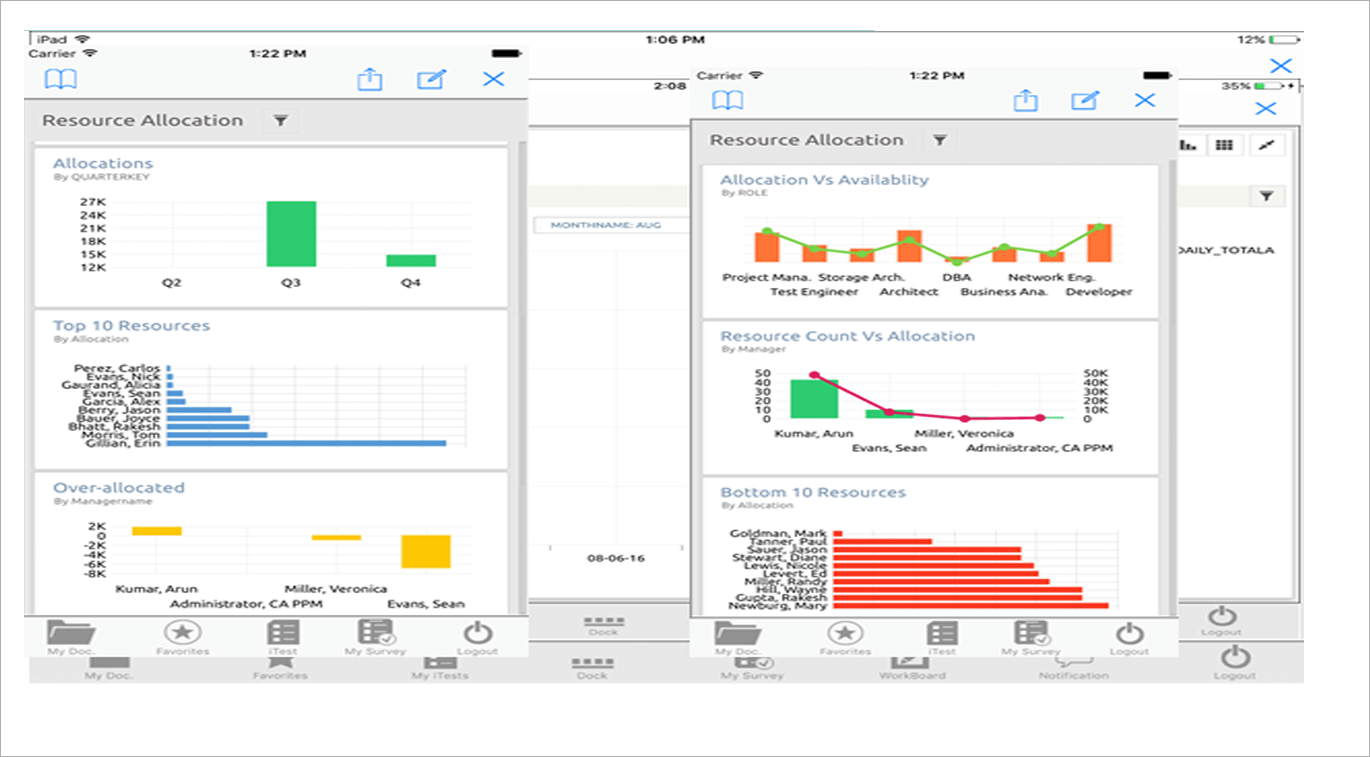Expand the Dock at screen bottom
The image size is (1370, 757).
[592, 665]
